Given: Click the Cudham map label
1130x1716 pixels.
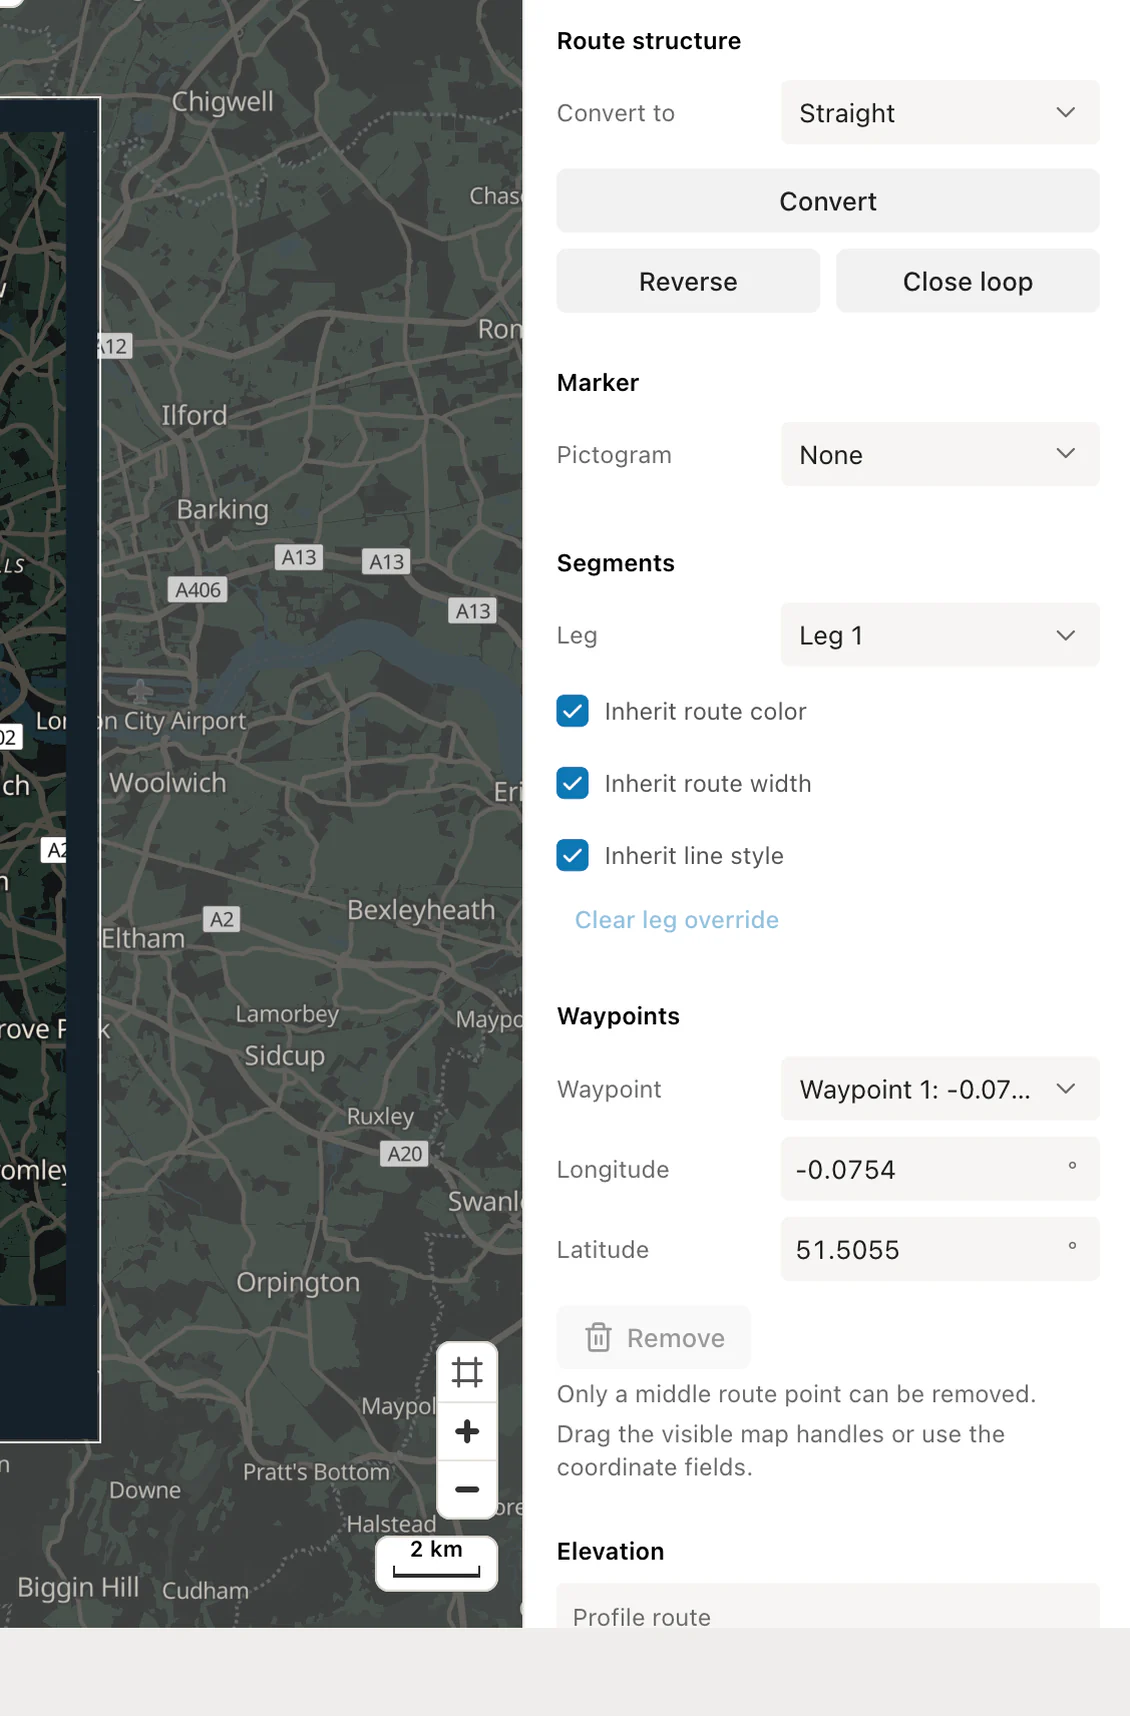Looking at the screenshot, I should pos(205,1590).
